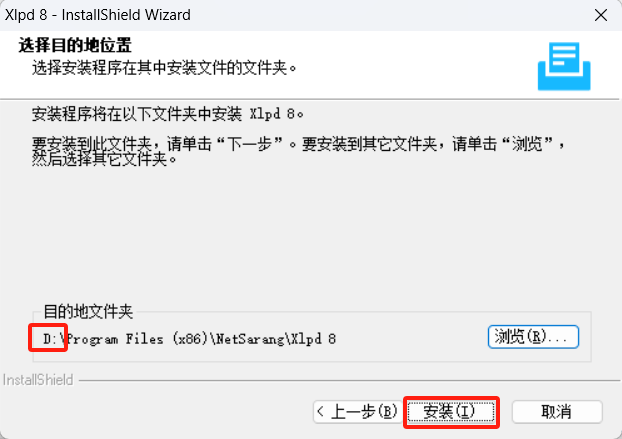The width and height of the screenshot is (622, 439).
Task: Click the 选择目的地位置 heading
Action: (x=75, y=45)
